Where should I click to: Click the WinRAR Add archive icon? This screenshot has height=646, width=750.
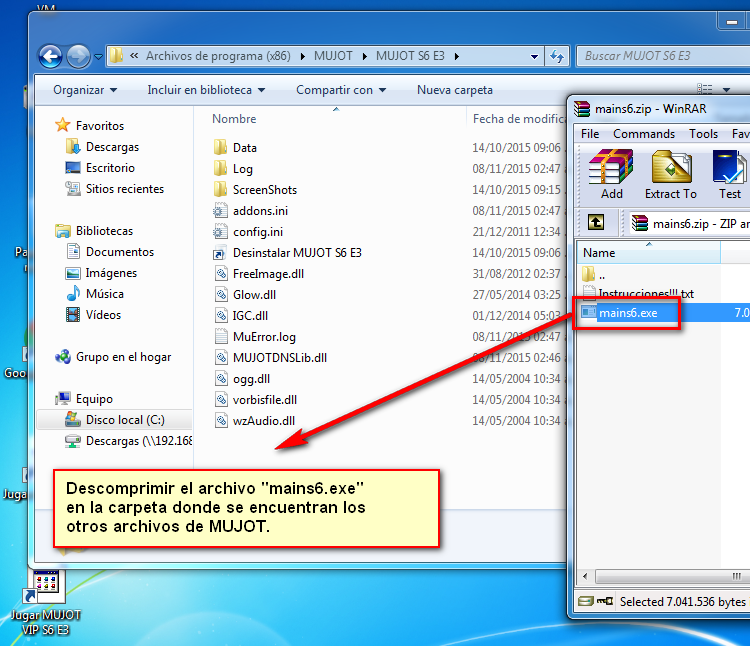pyautogui.click(x=611, y=173)
